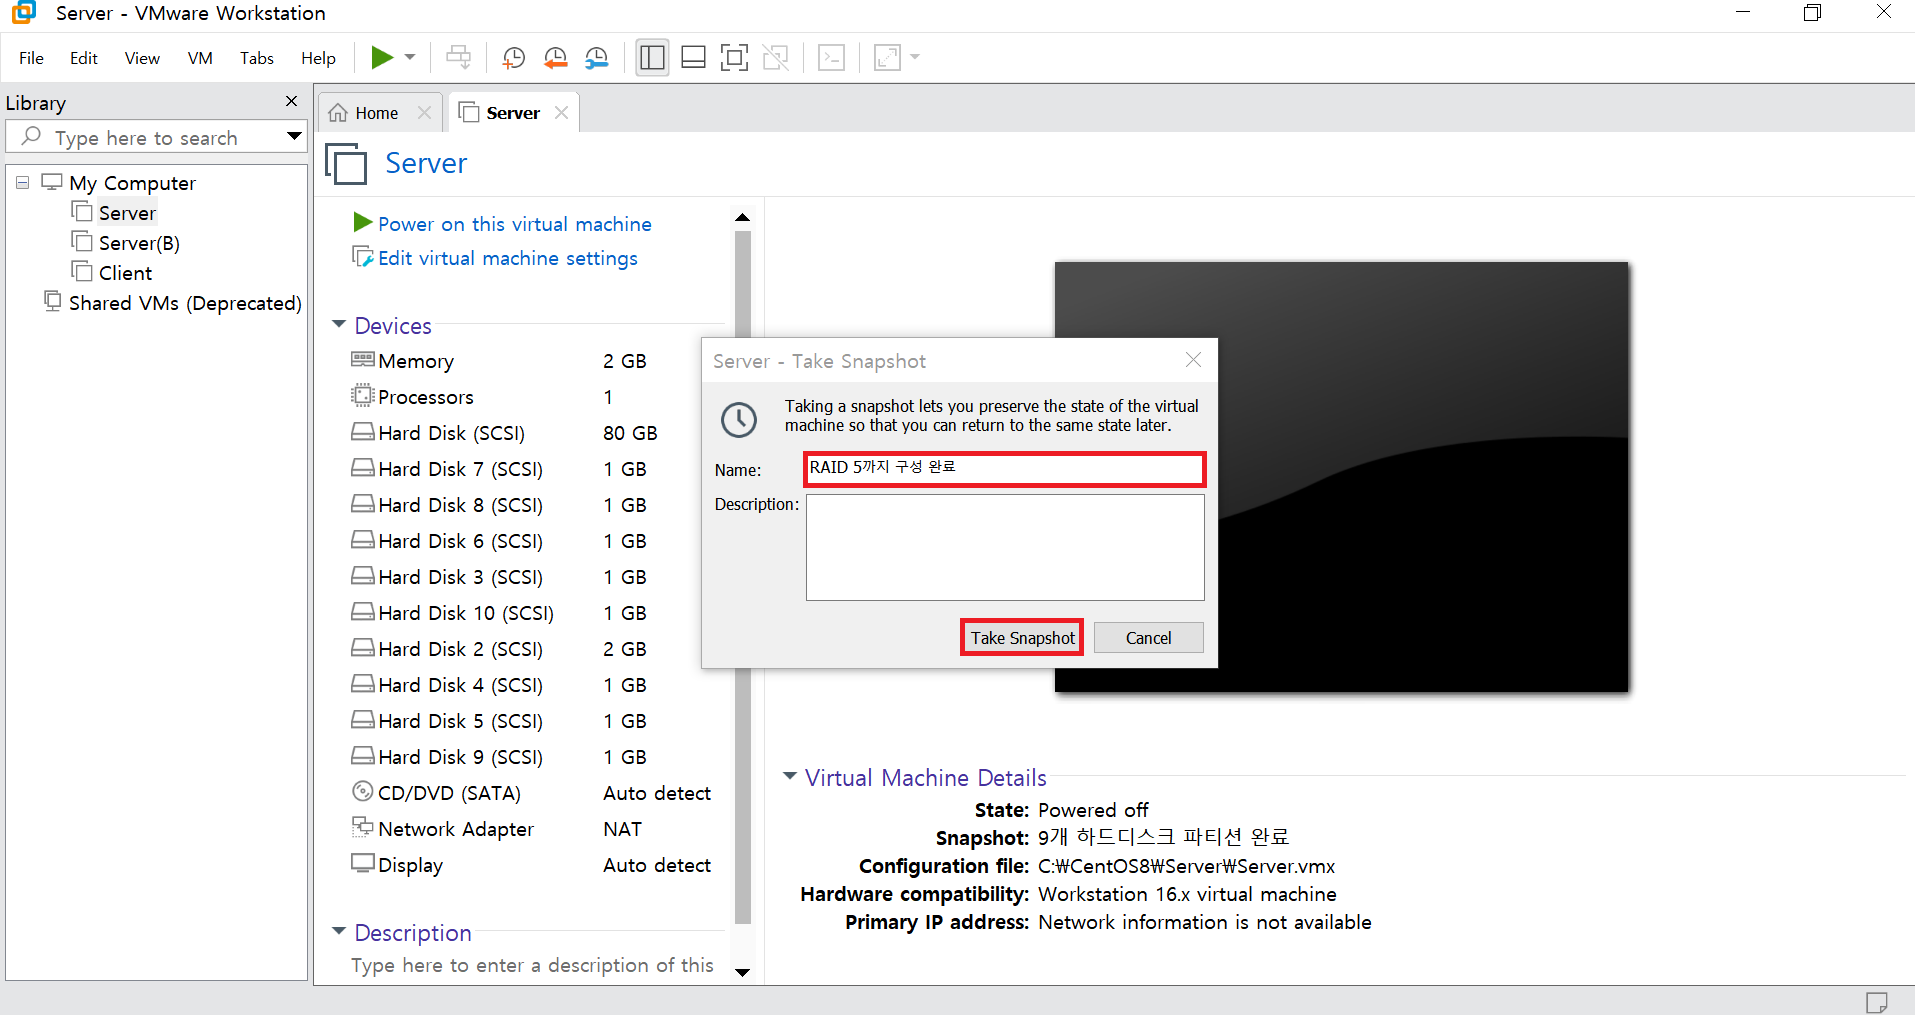This screenshot has width=1915, height=1015.
Task: Click the devices panel scroll up arrow
Action: coord(742,217)
